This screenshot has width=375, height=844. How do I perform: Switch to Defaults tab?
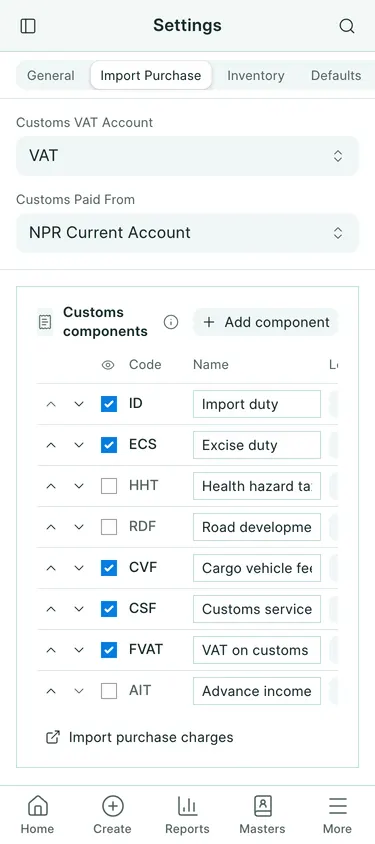pos(336,75)
